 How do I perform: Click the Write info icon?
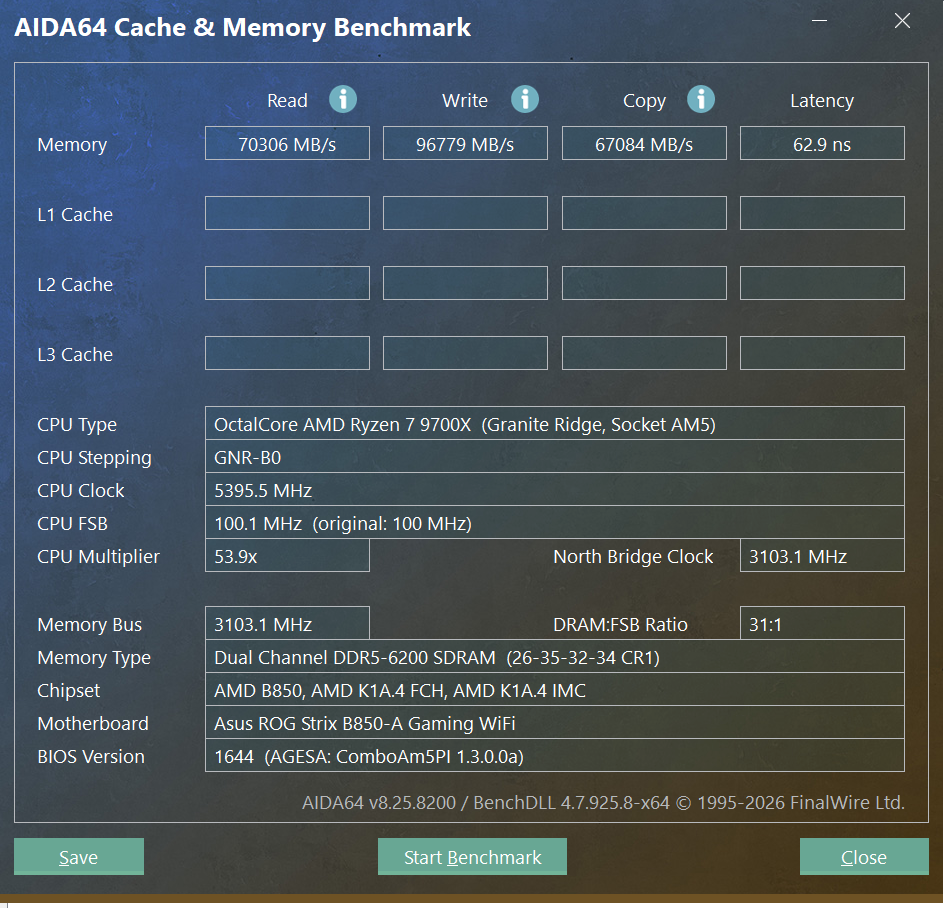point(525,99)
